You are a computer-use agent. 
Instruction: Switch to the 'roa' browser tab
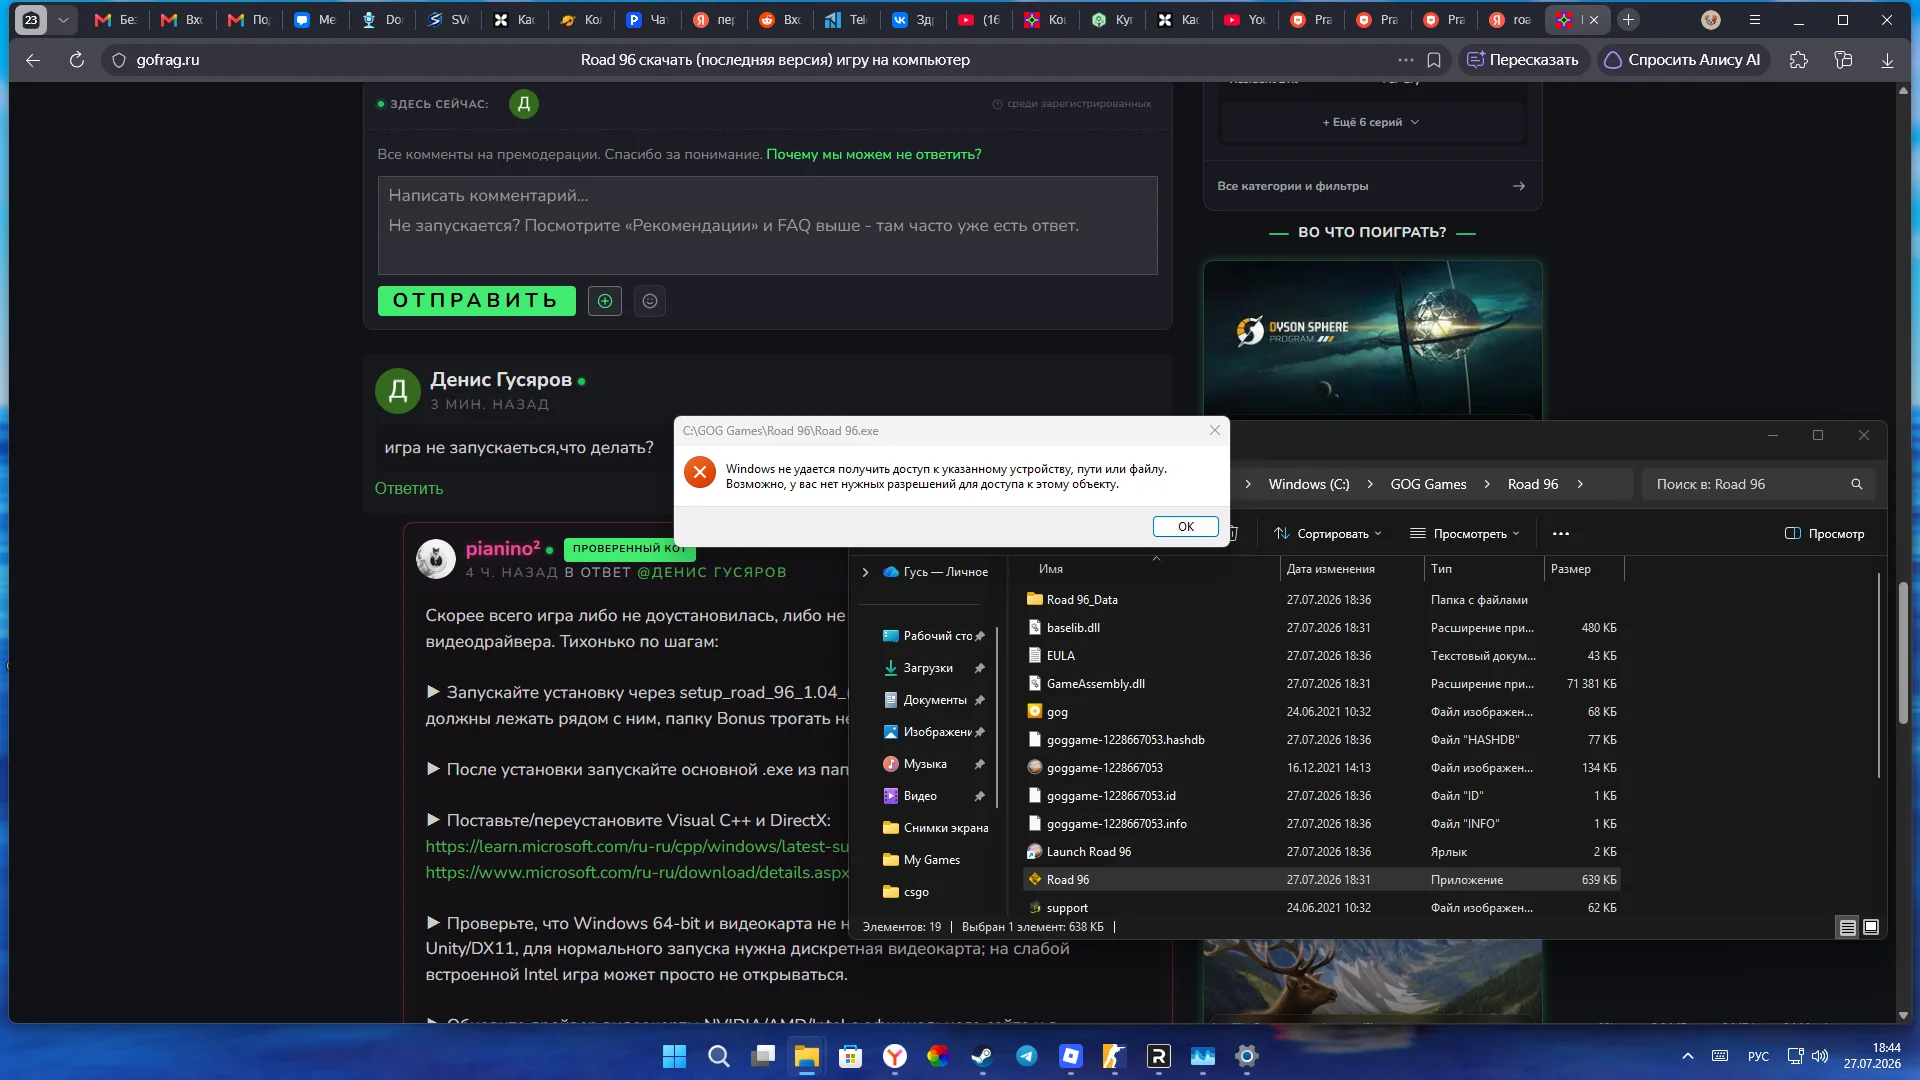(1510, 20)
